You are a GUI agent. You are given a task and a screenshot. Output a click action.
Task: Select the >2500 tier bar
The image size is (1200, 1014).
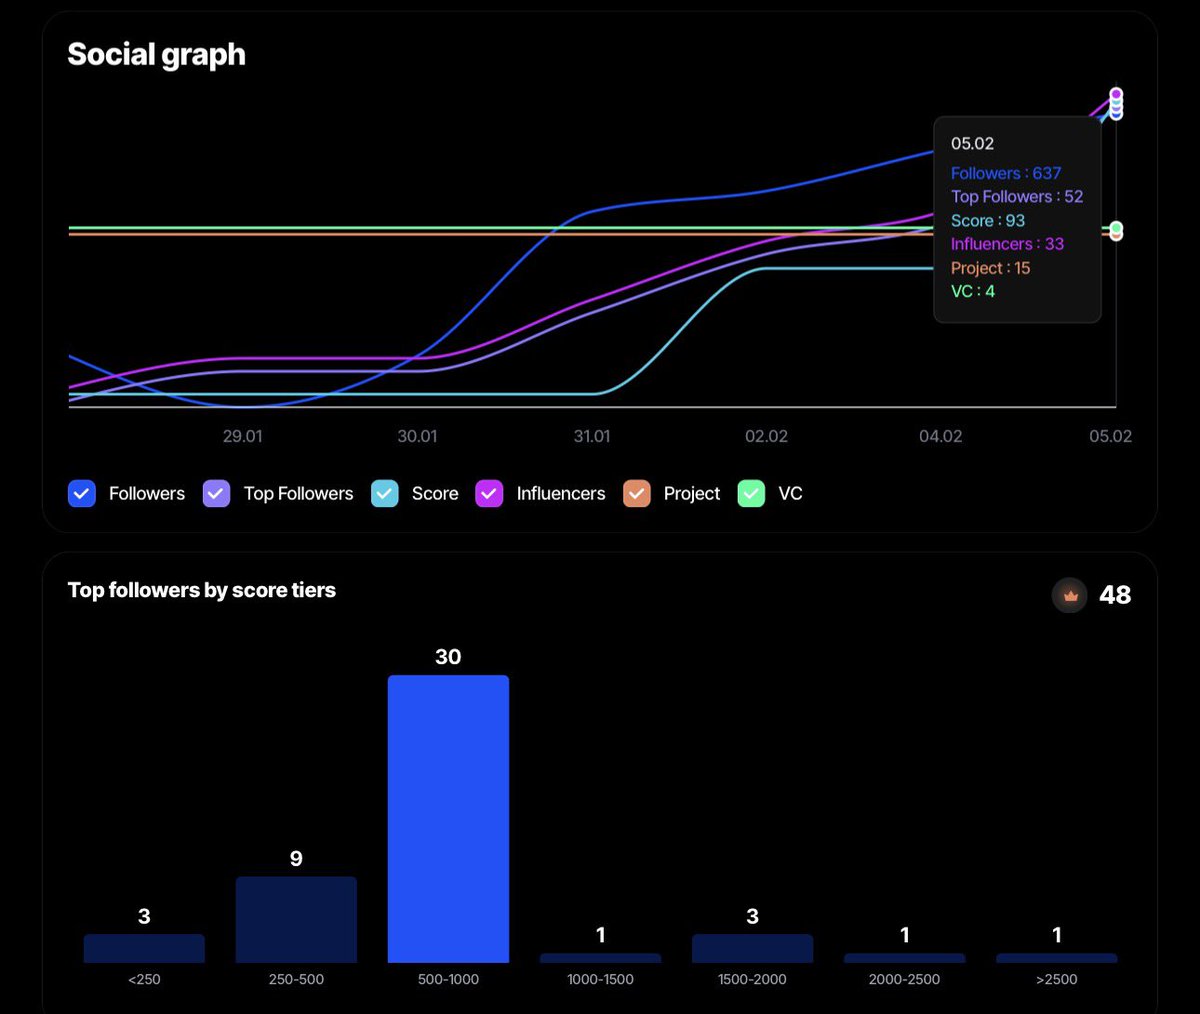(1056, 958)
